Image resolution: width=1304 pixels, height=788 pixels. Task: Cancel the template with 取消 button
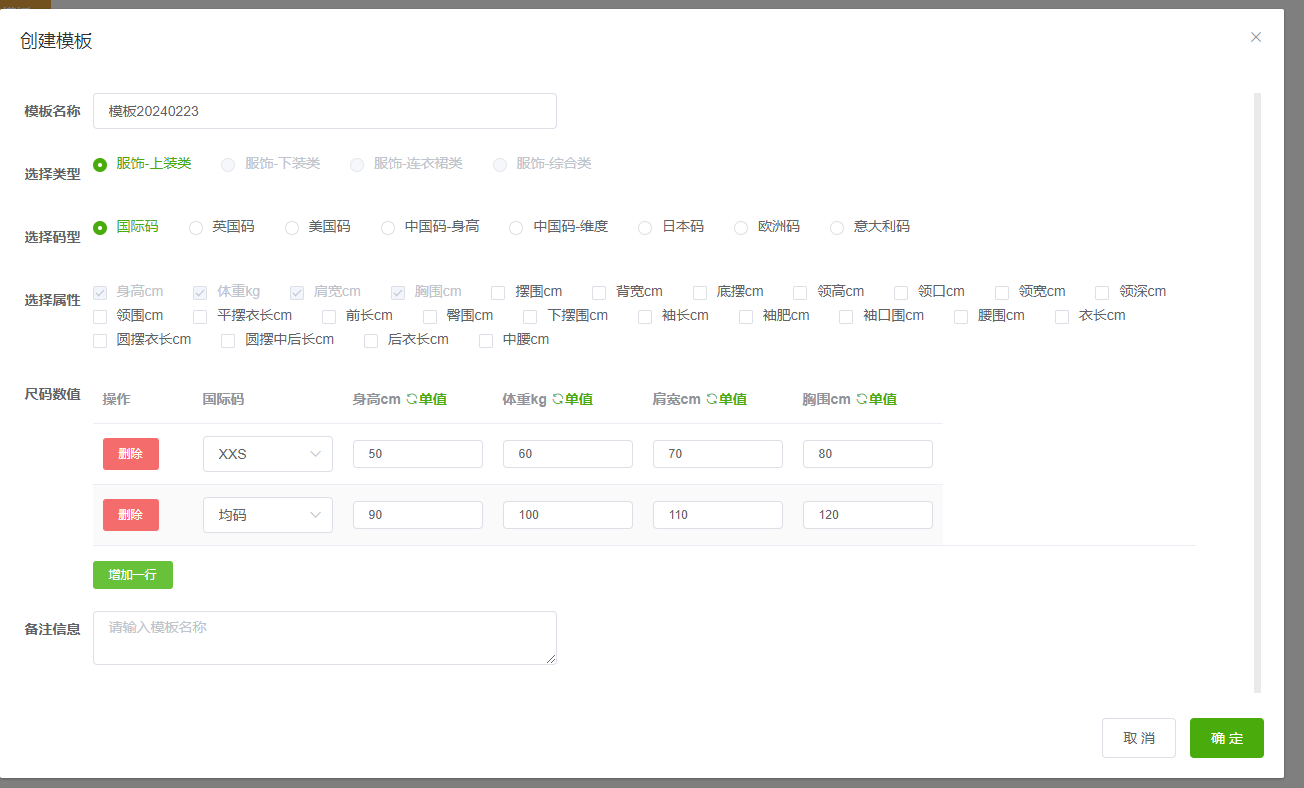tap(1138, 738)
